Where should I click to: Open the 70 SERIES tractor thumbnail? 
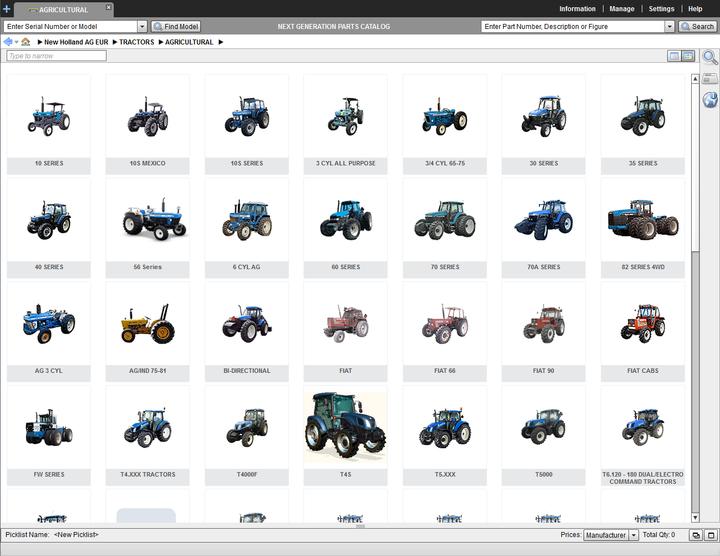[444, 228]
